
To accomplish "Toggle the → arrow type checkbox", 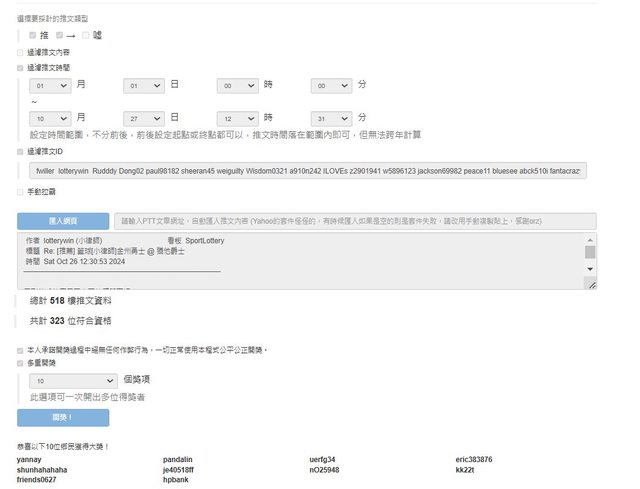I will [x=60, y=35].
